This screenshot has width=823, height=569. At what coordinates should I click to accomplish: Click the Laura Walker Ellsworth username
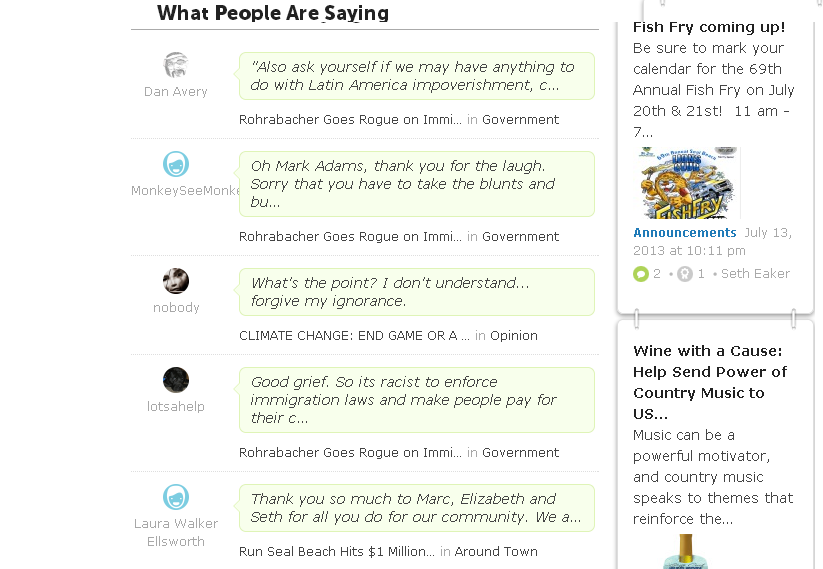pyautogui.click(x=176, y=532)
